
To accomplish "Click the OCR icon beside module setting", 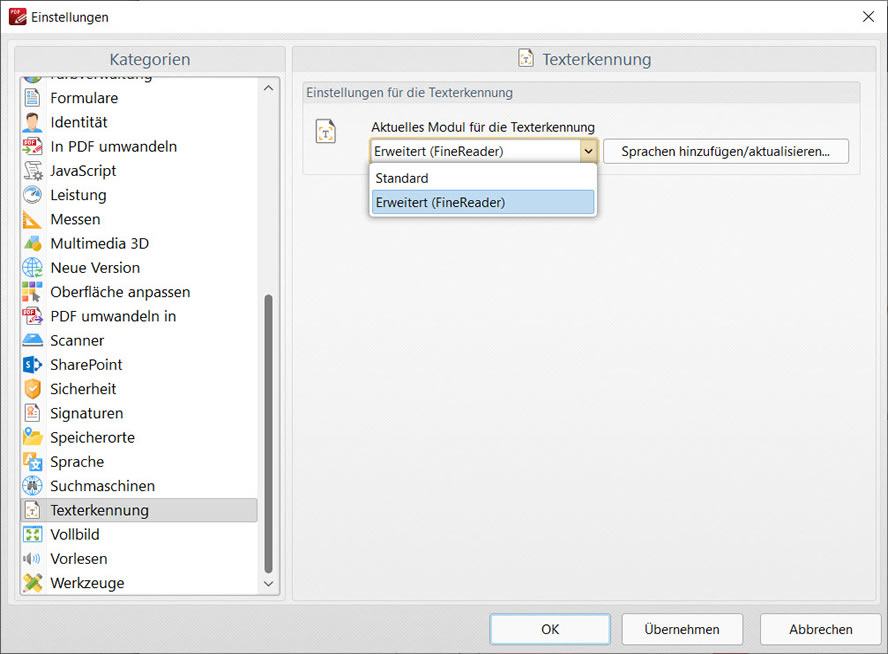I will tap(326, 131).
